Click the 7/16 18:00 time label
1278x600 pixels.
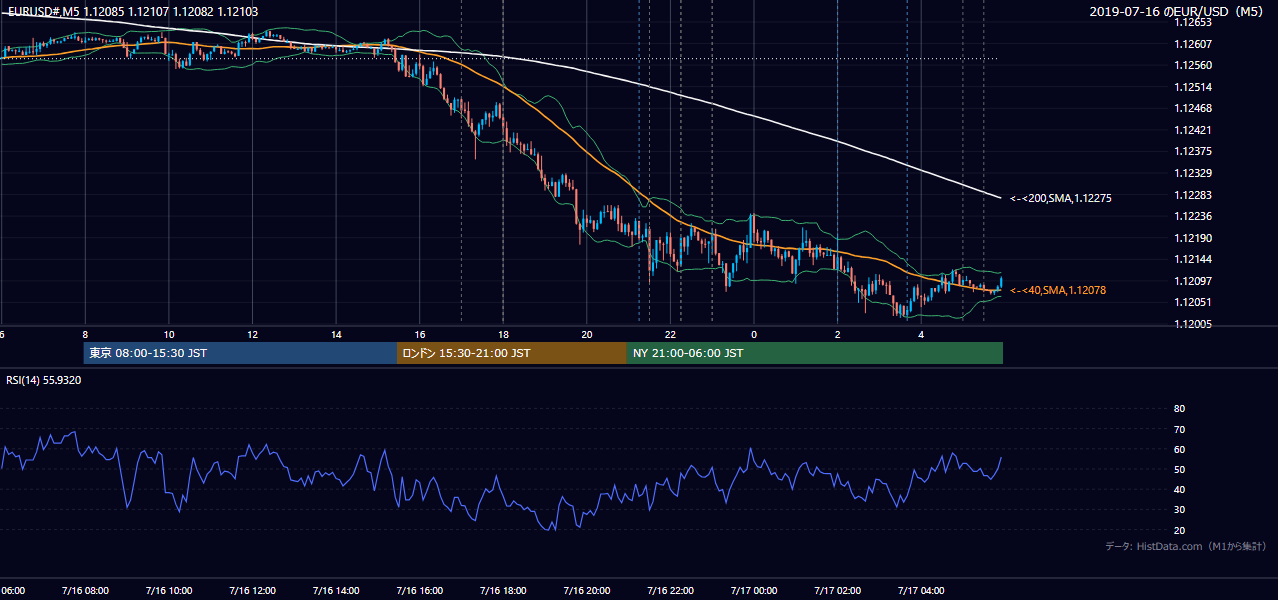[503, 590]
